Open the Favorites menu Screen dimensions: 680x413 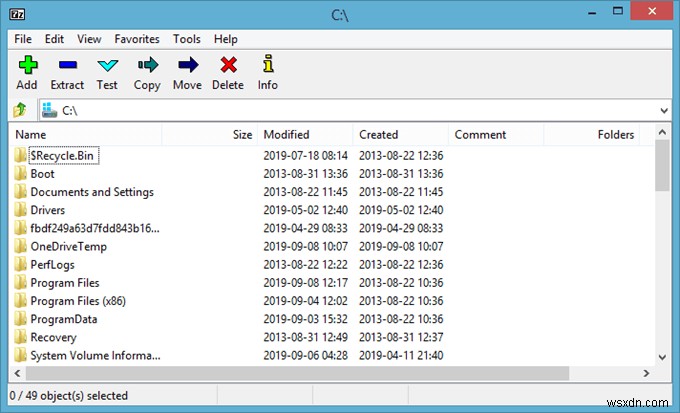(137, 39)
